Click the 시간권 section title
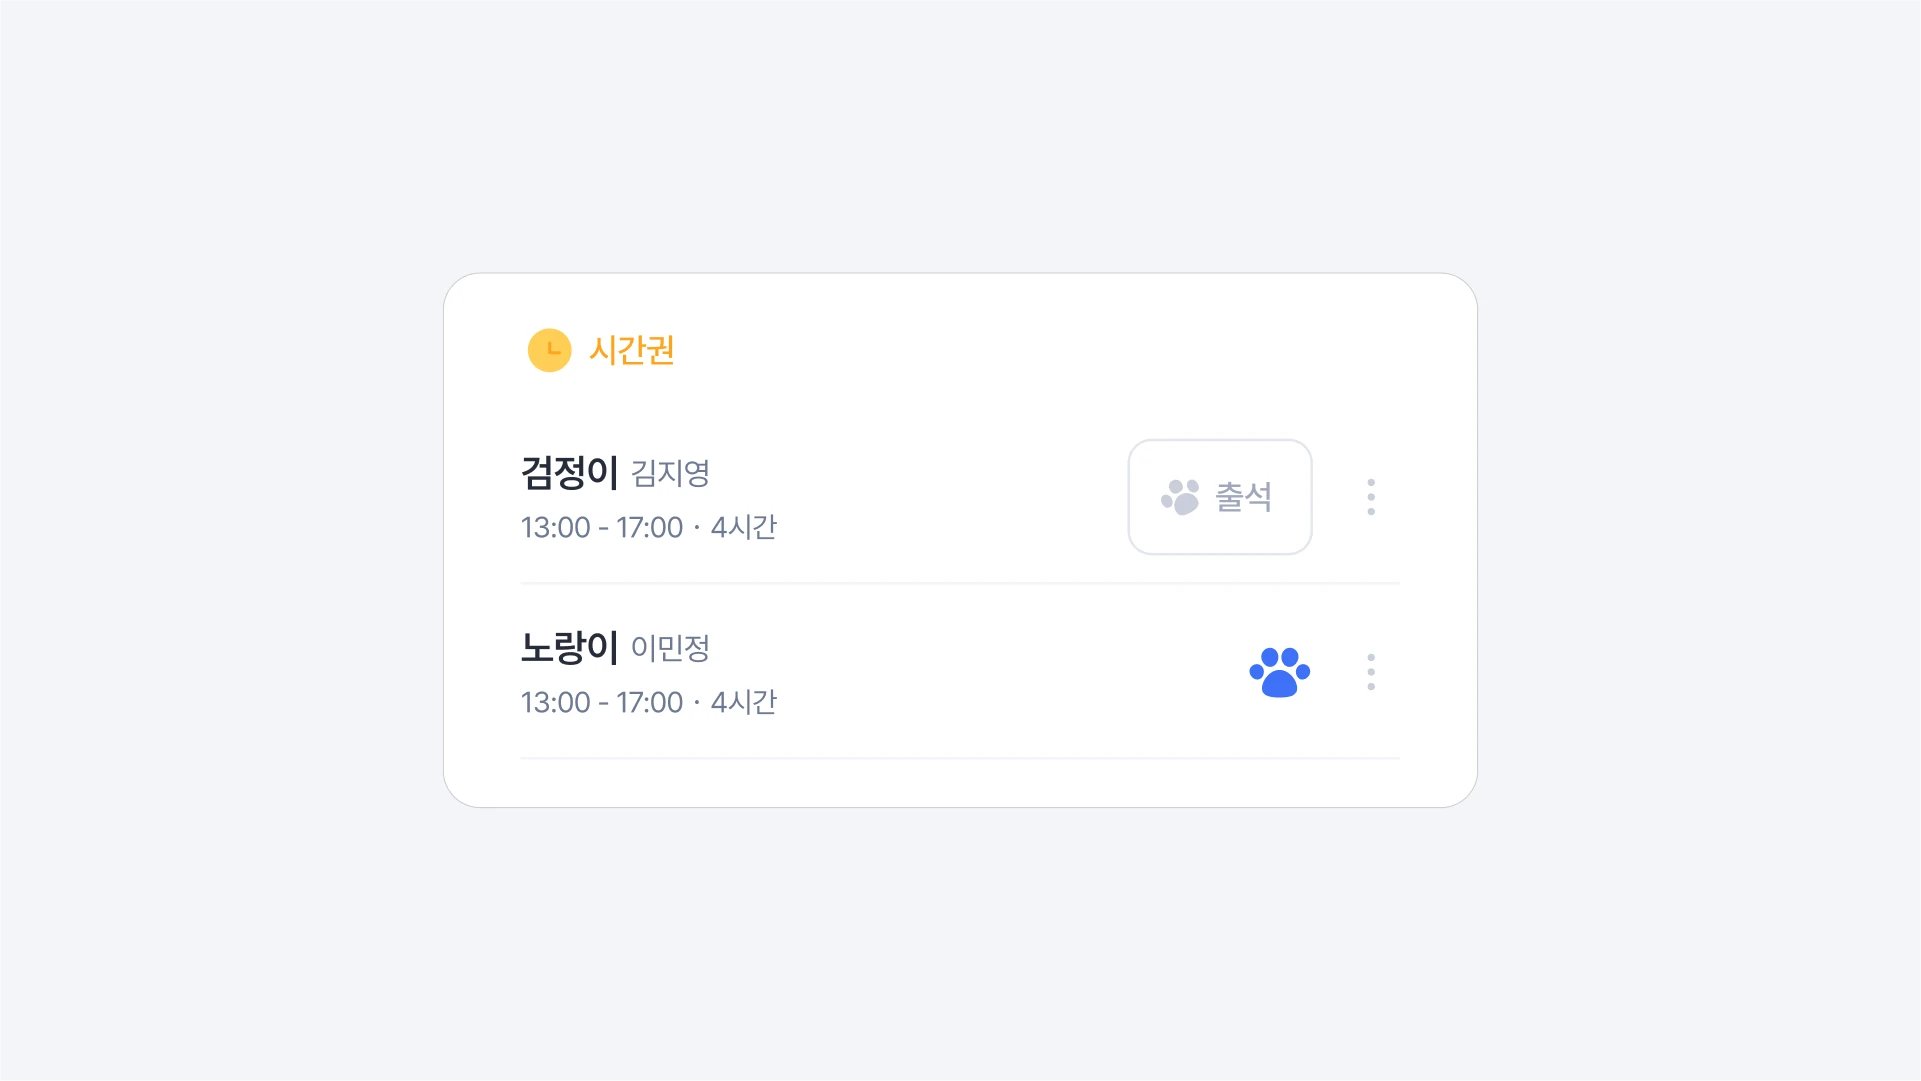 point(632,350)
